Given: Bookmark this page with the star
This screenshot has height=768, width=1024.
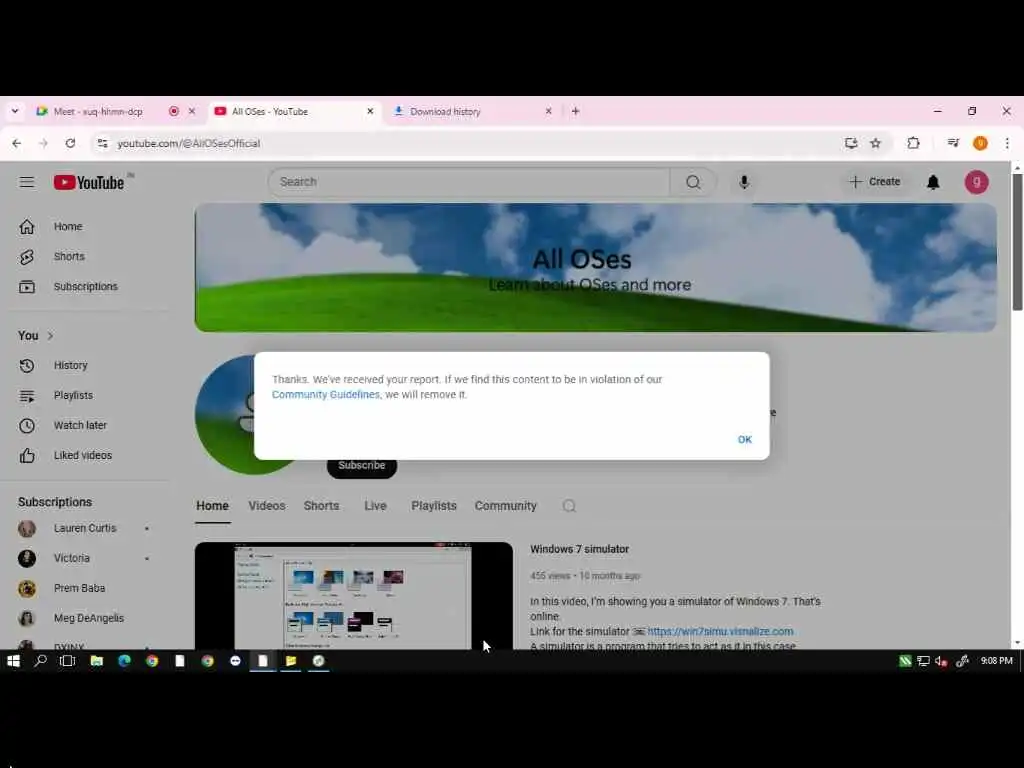Looking at the screenshot, I should pos(876,143).
